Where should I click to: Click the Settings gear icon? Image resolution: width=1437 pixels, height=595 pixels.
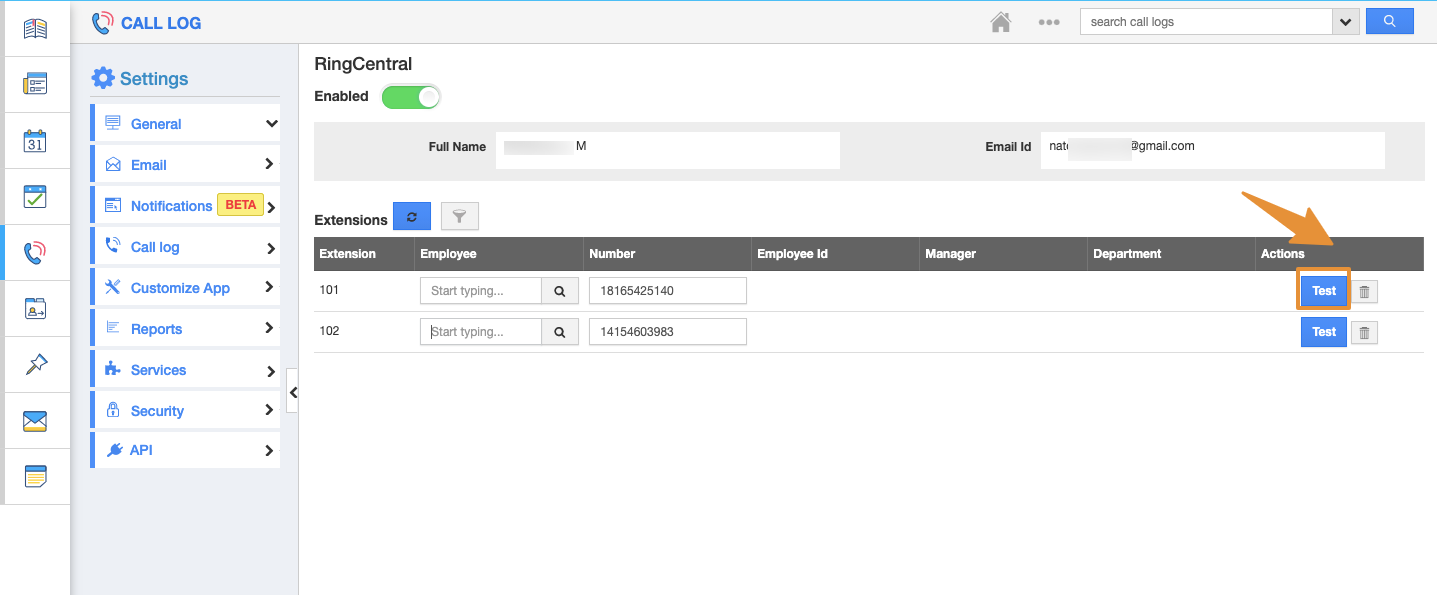click(102, 78)
